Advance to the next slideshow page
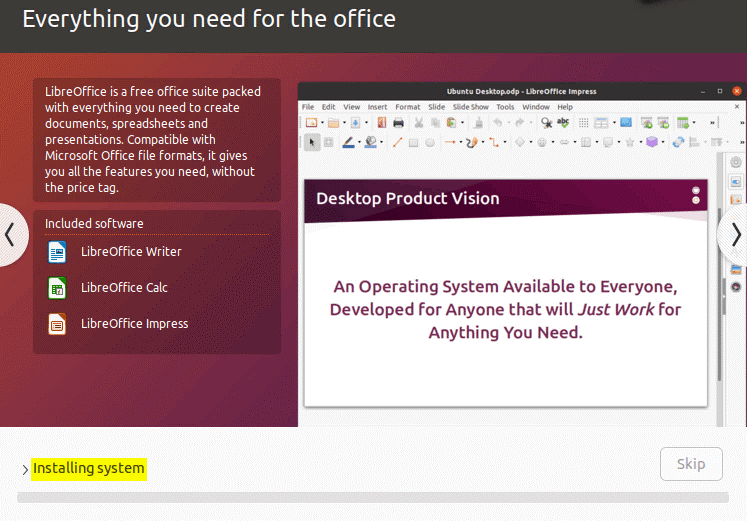This screenshot has height=521, width=747. tap(735, 235)
